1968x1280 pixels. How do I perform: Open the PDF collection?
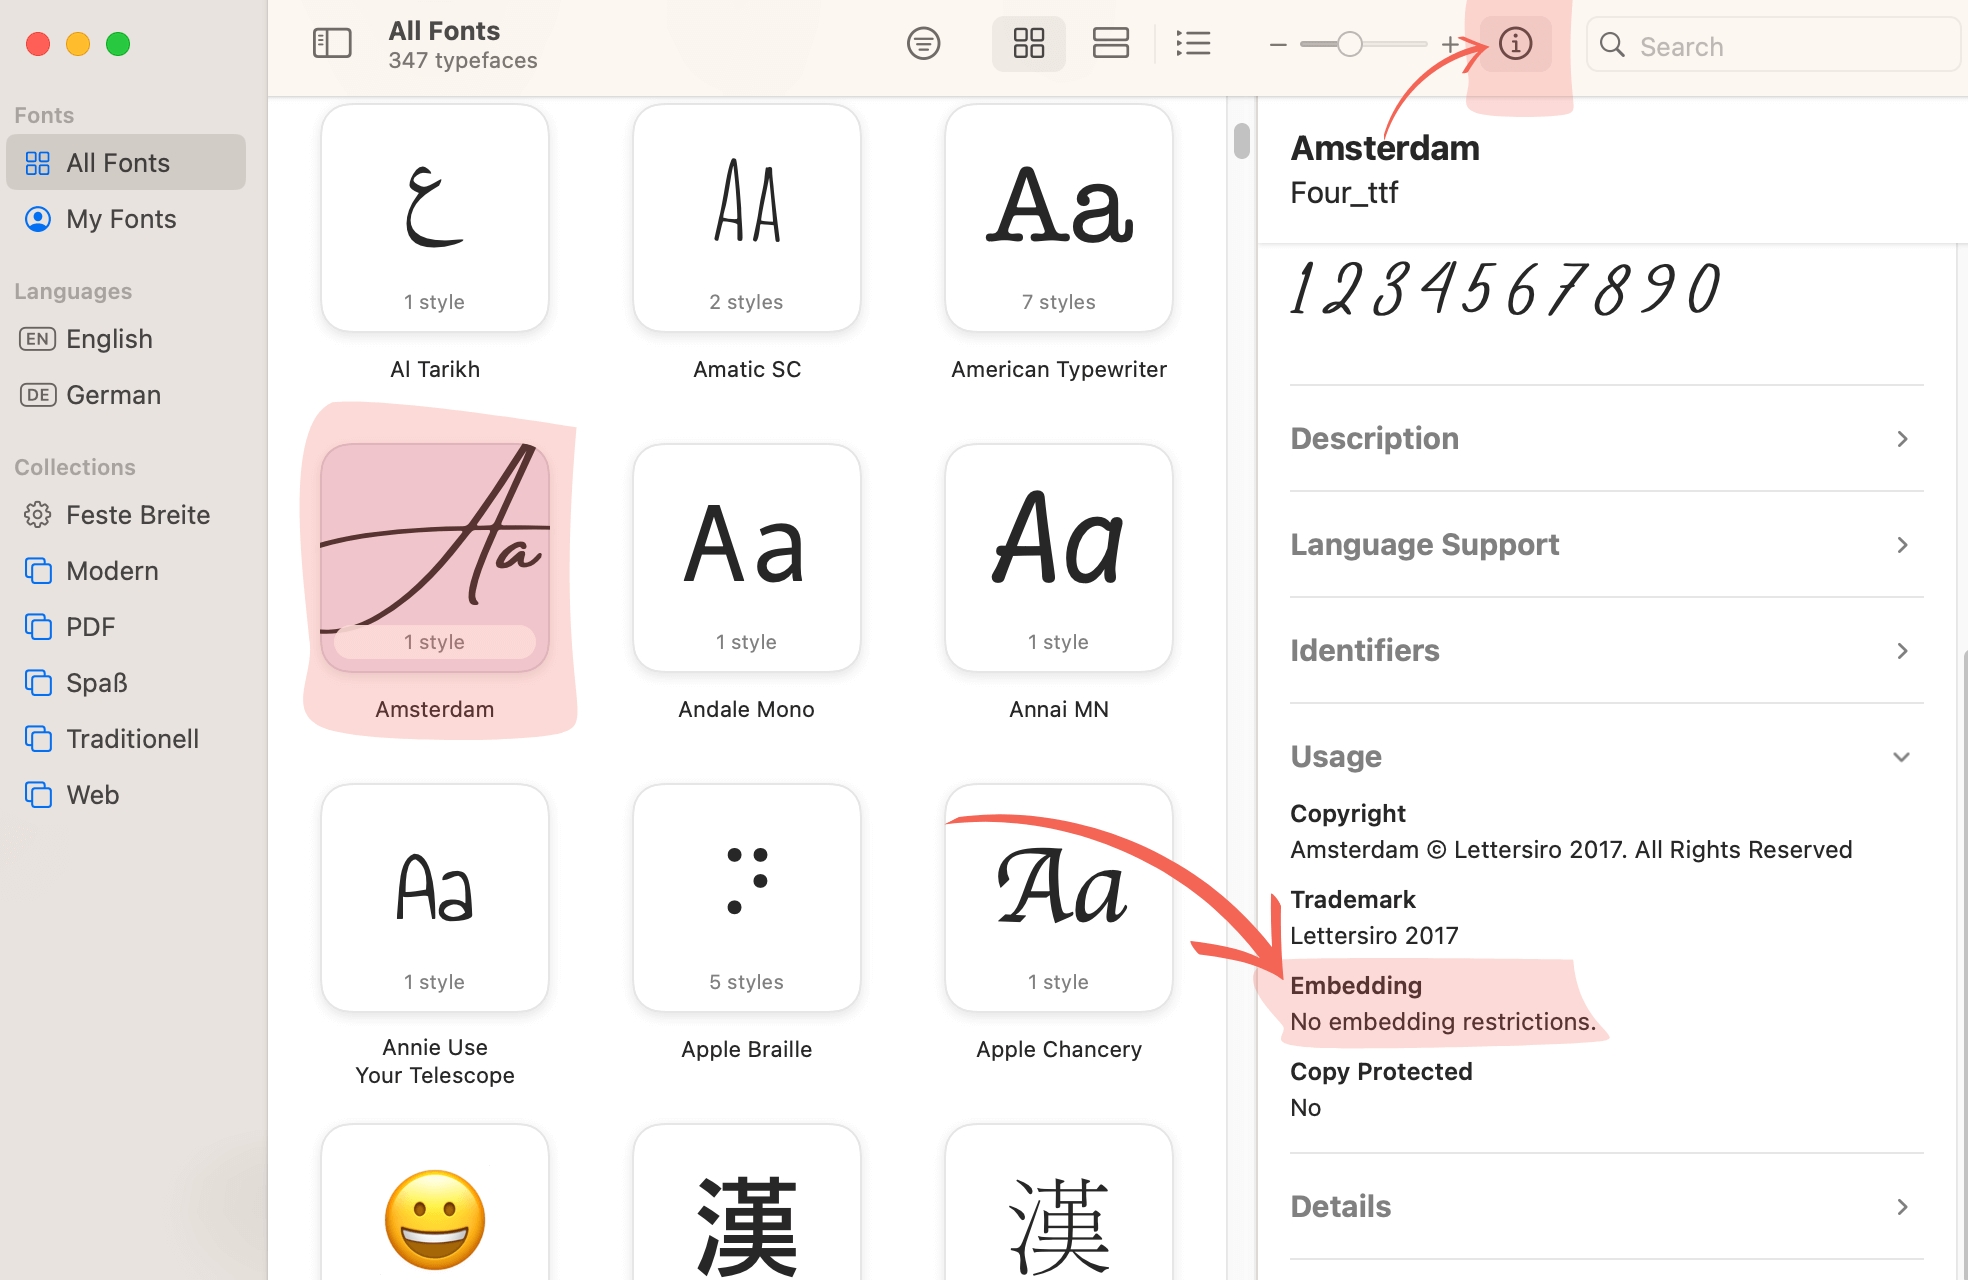[x=90, y=627]
